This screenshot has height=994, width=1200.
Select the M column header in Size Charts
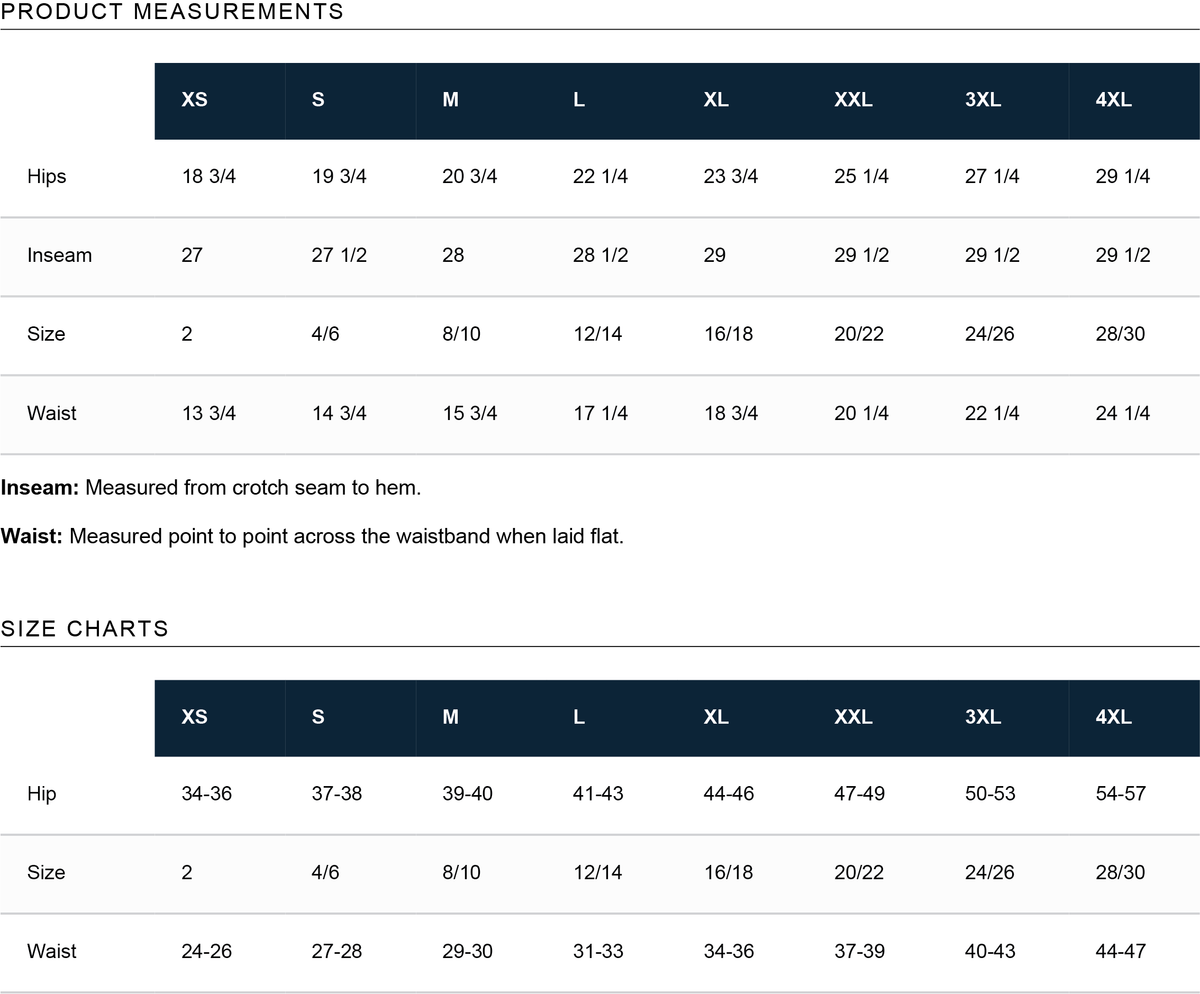(451, 717)
